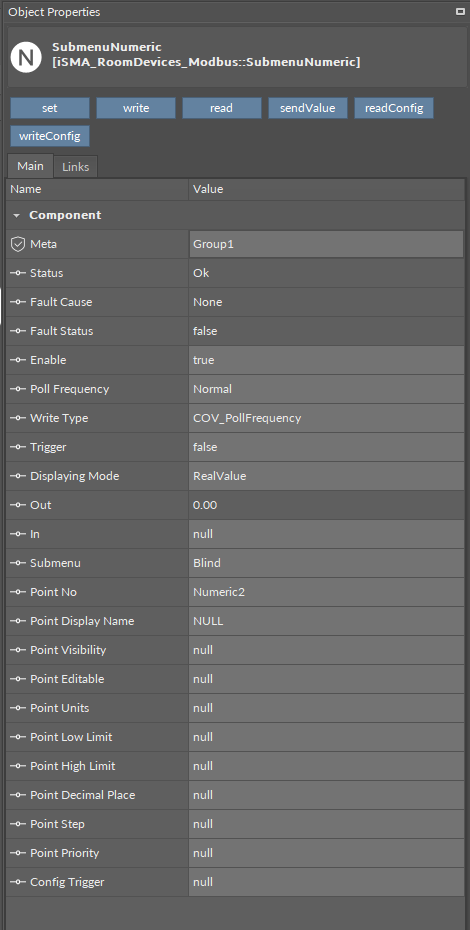Click the slot icon beside Trigger
470x930 pixels.
[18, 447]
